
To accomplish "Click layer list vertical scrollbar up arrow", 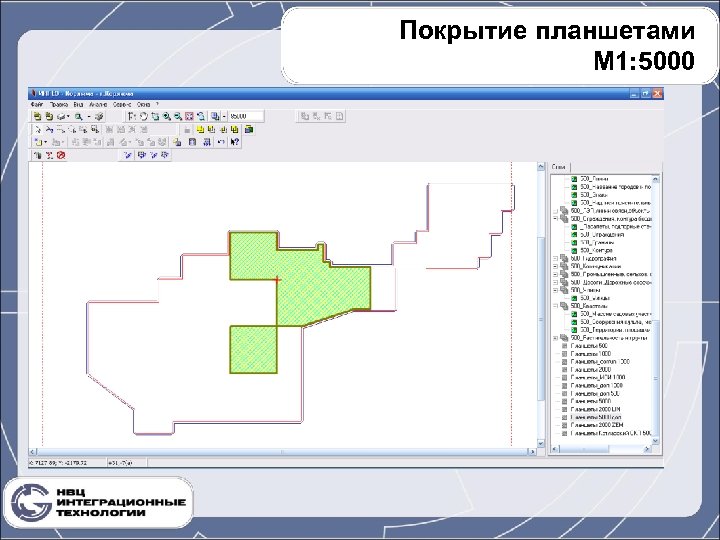I will (656, 179).
